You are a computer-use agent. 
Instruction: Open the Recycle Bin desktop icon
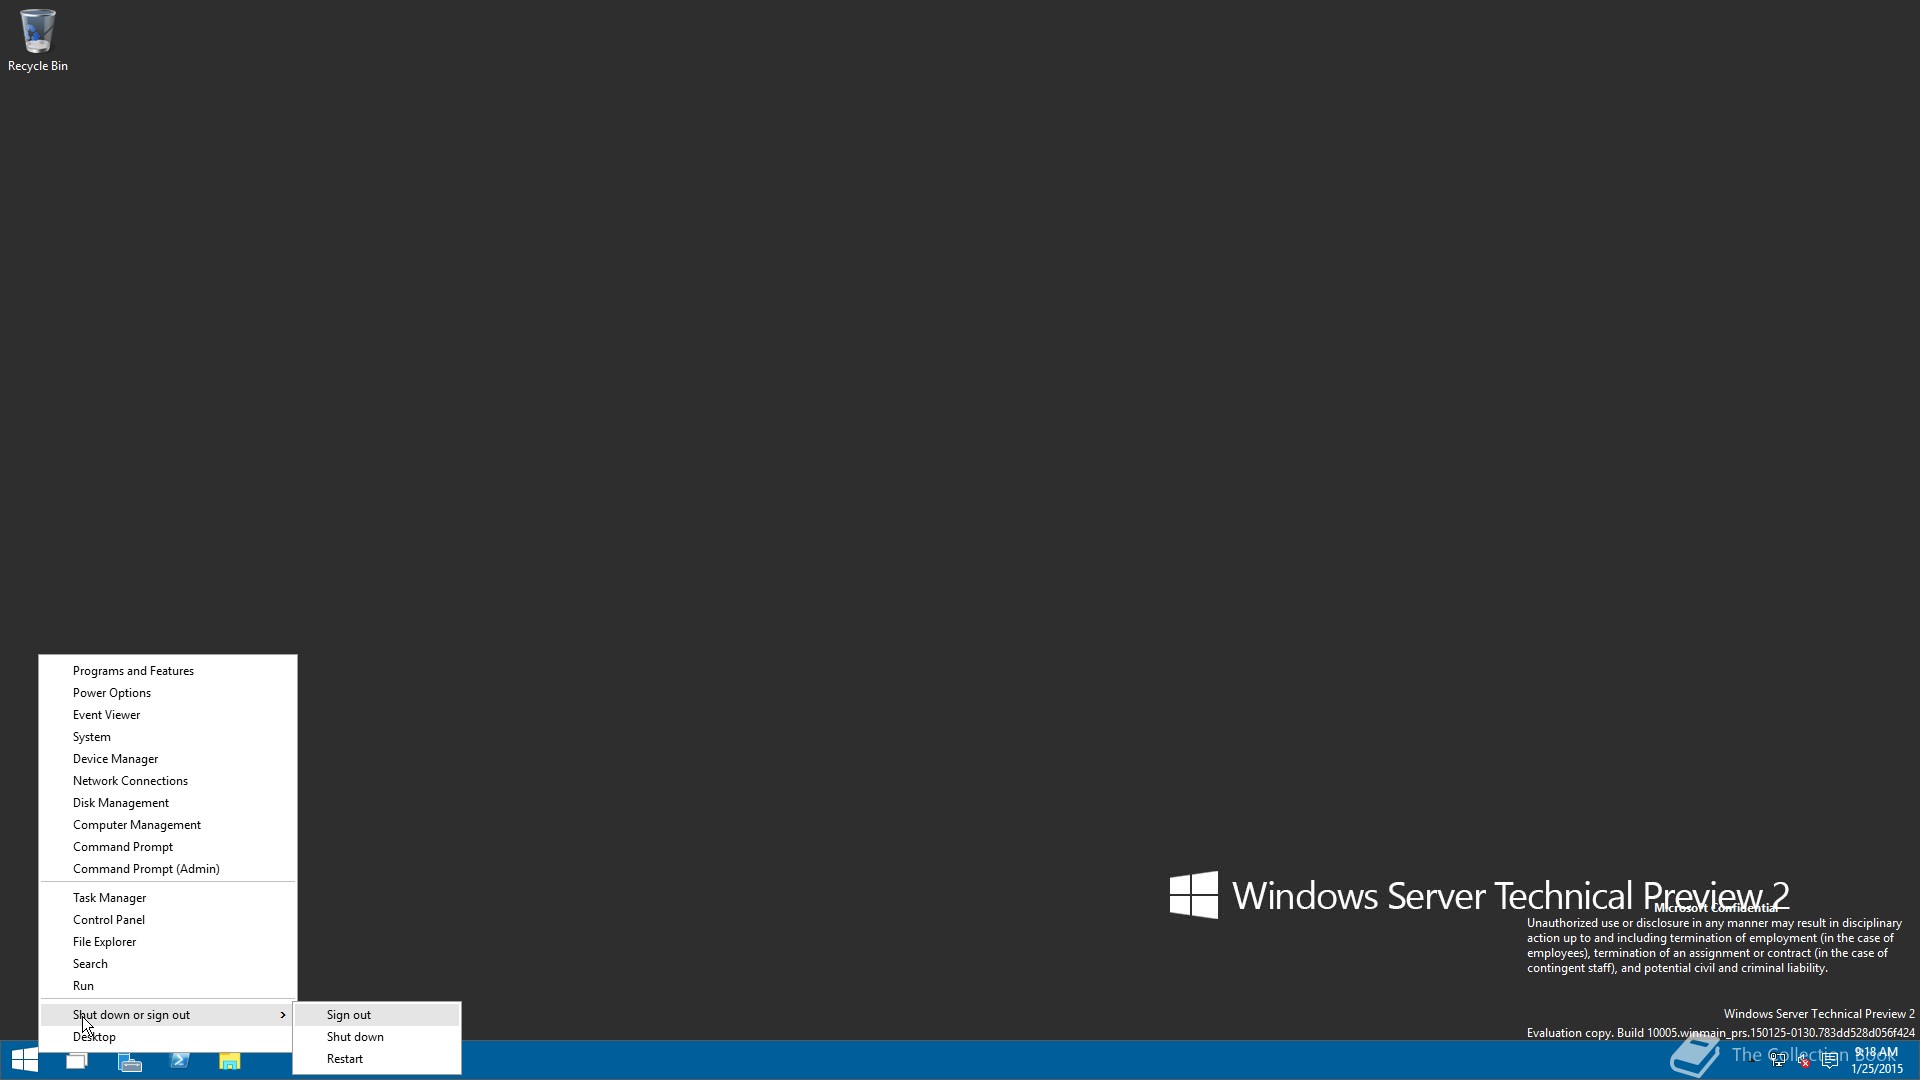(x=37, y=40)
